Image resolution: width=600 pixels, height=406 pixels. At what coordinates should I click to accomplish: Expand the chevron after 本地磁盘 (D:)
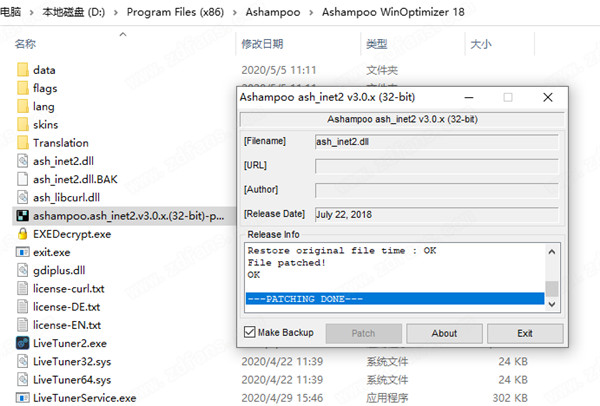tap(116, 13)
